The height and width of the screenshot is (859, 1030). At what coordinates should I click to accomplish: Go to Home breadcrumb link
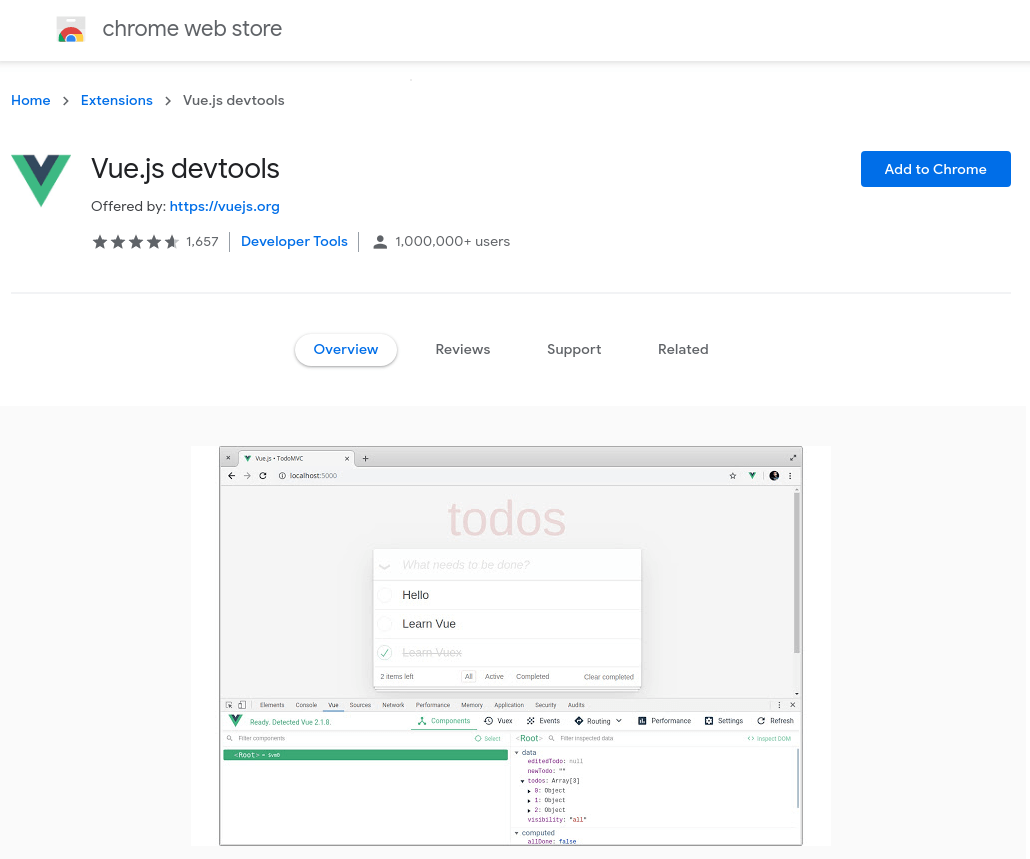point(31,100)
